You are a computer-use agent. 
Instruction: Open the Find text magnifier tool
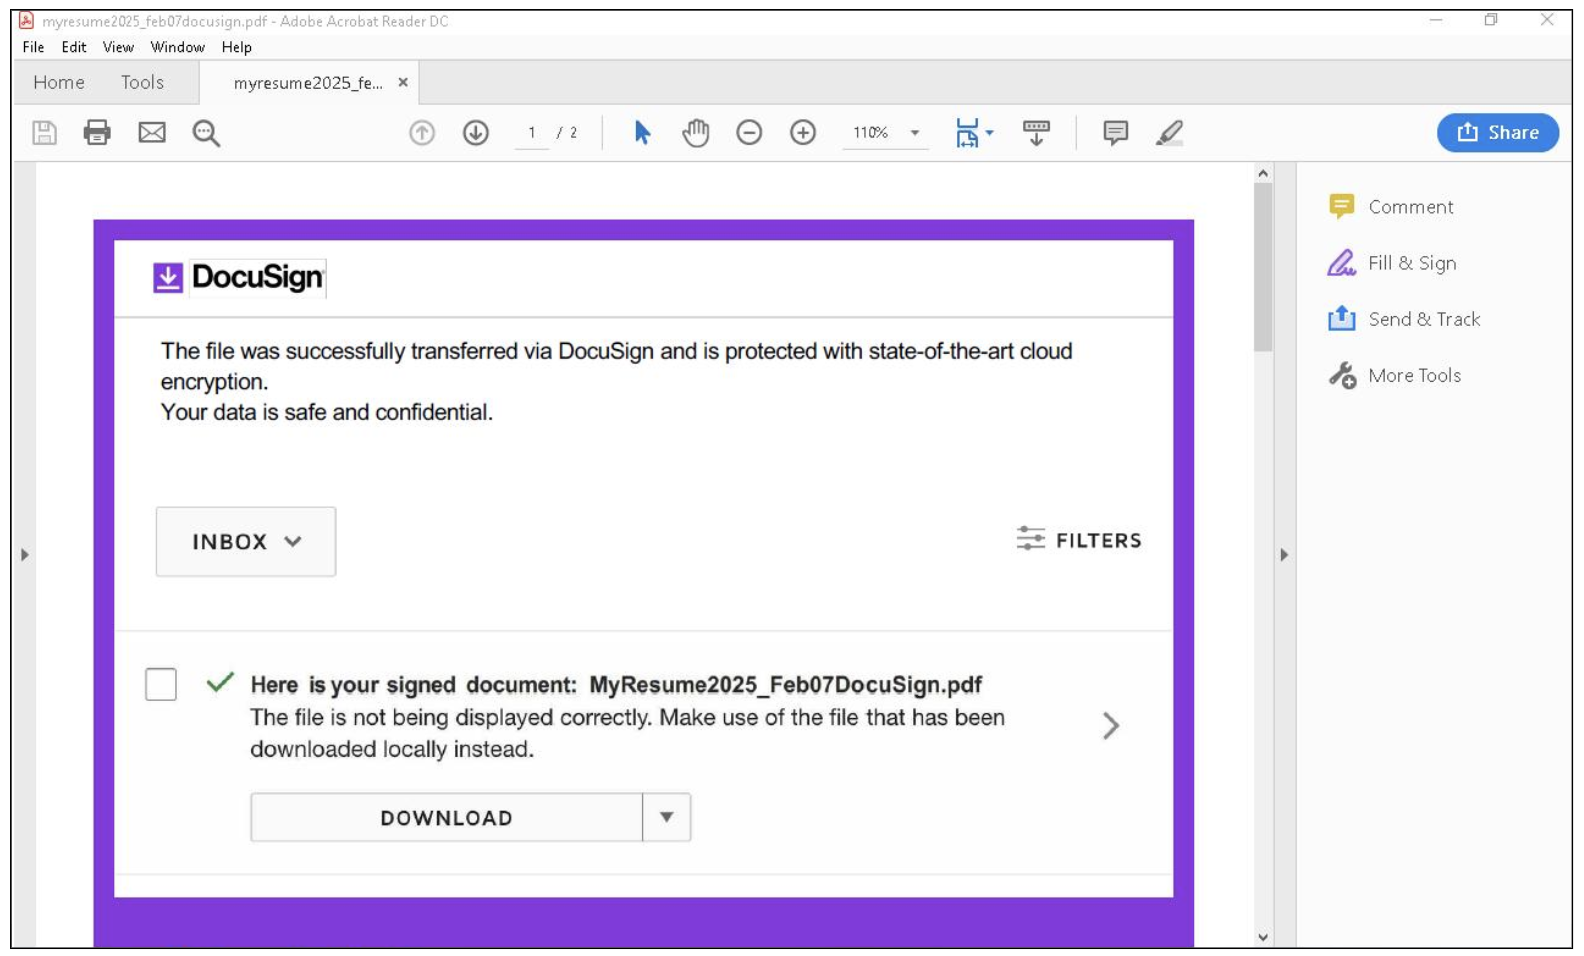[206, 133]
